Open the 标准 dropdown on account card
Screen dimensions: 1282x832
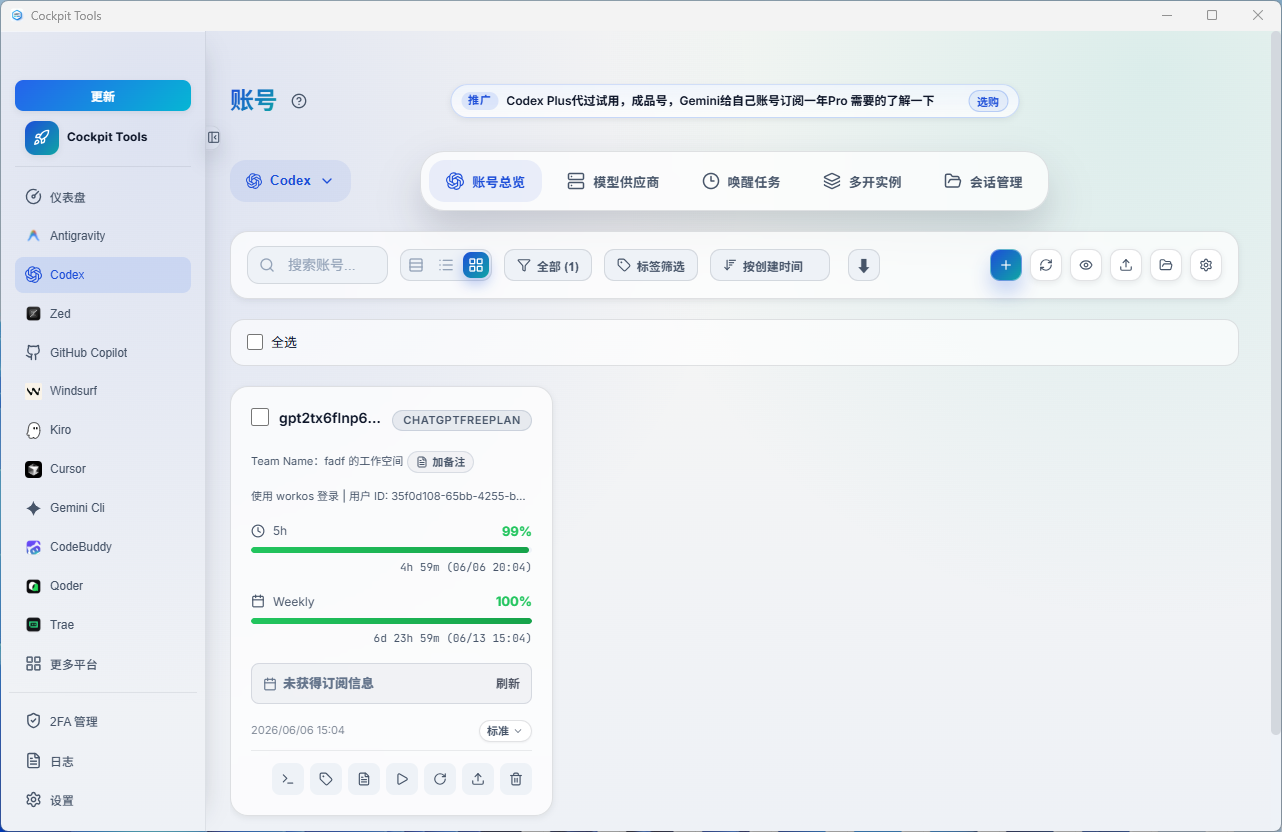tap(505, 731)
